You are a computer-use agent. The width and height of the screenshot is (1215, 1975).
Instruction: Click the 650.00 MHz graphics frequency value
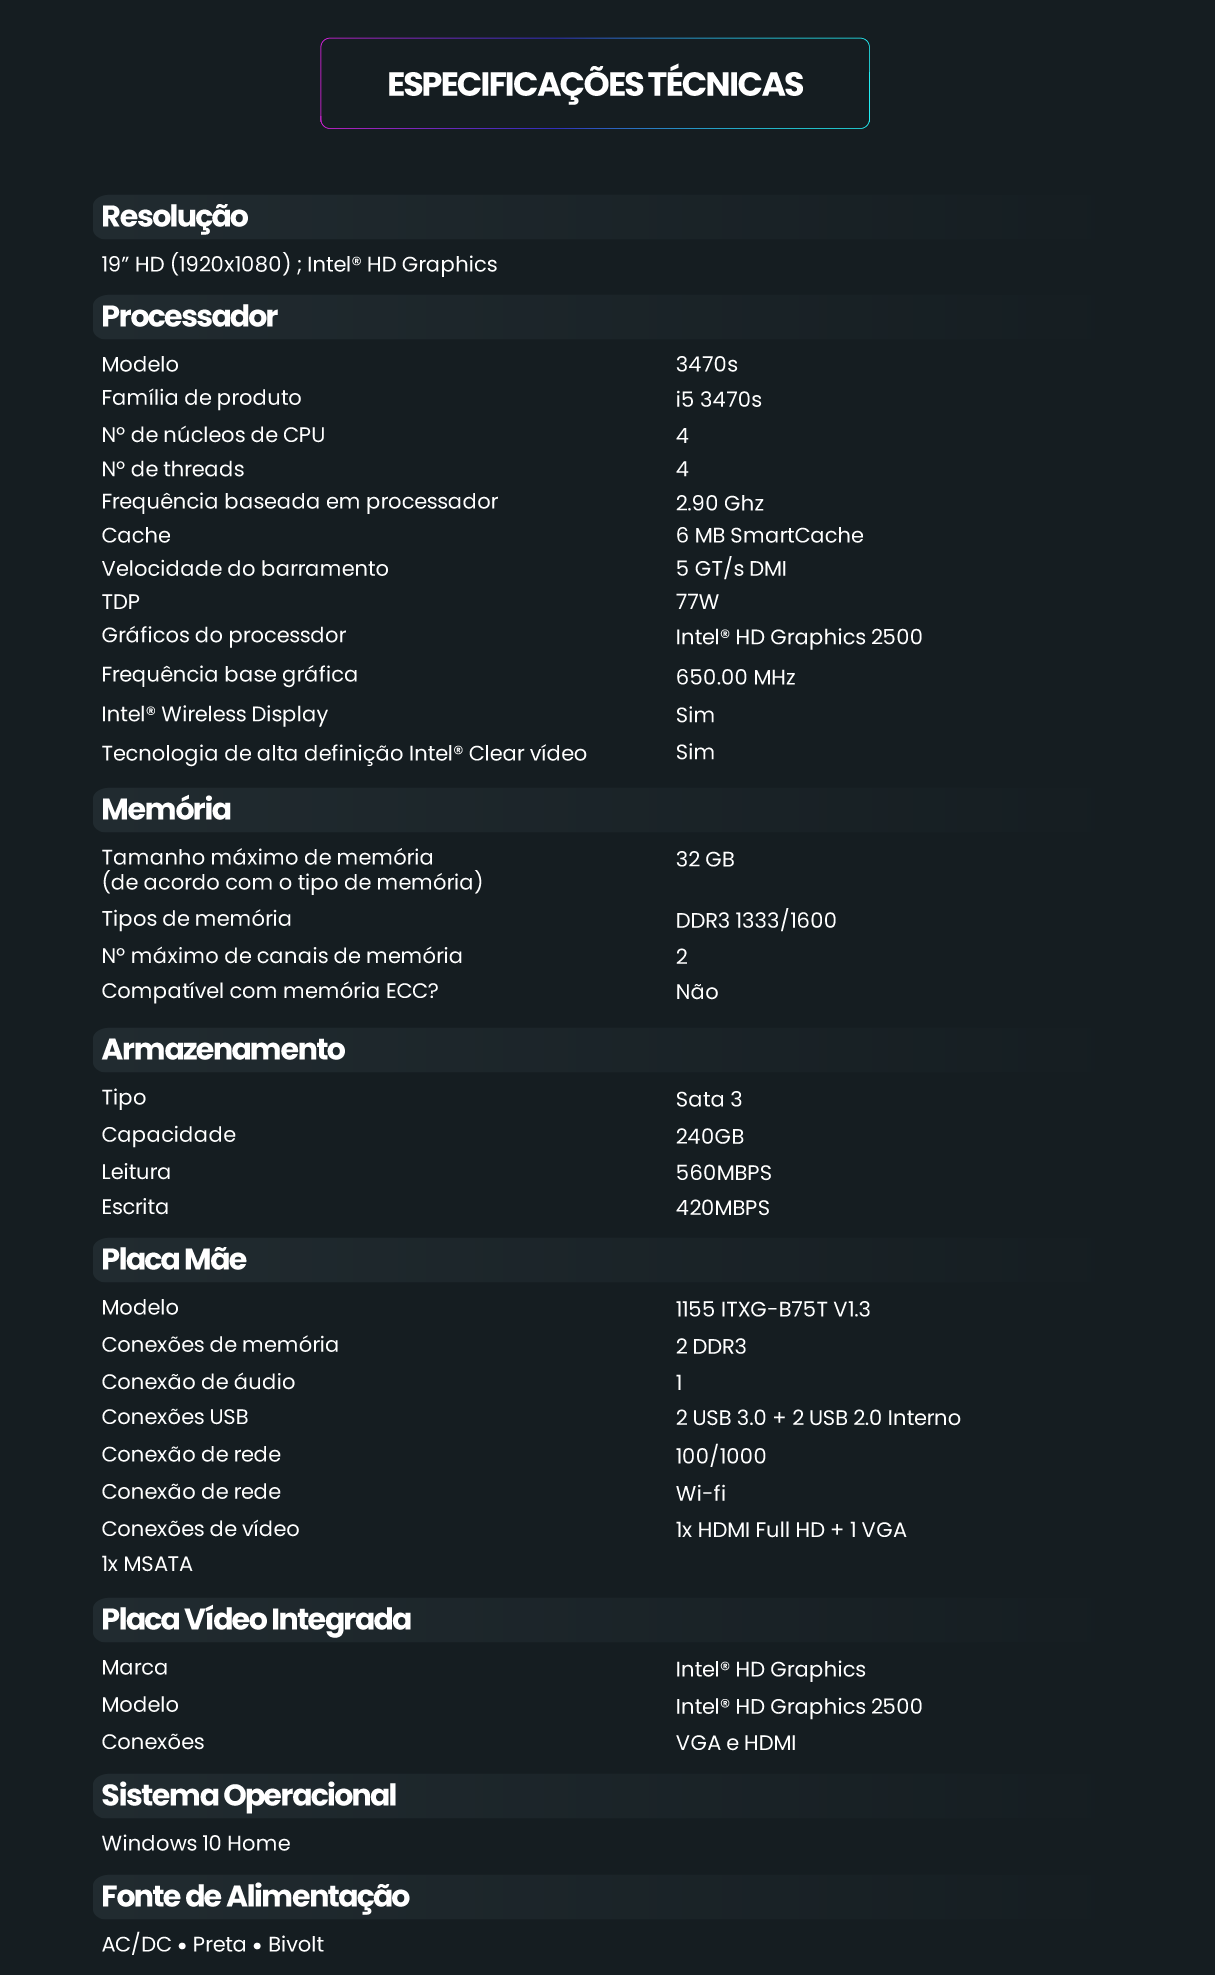(736, 677)
